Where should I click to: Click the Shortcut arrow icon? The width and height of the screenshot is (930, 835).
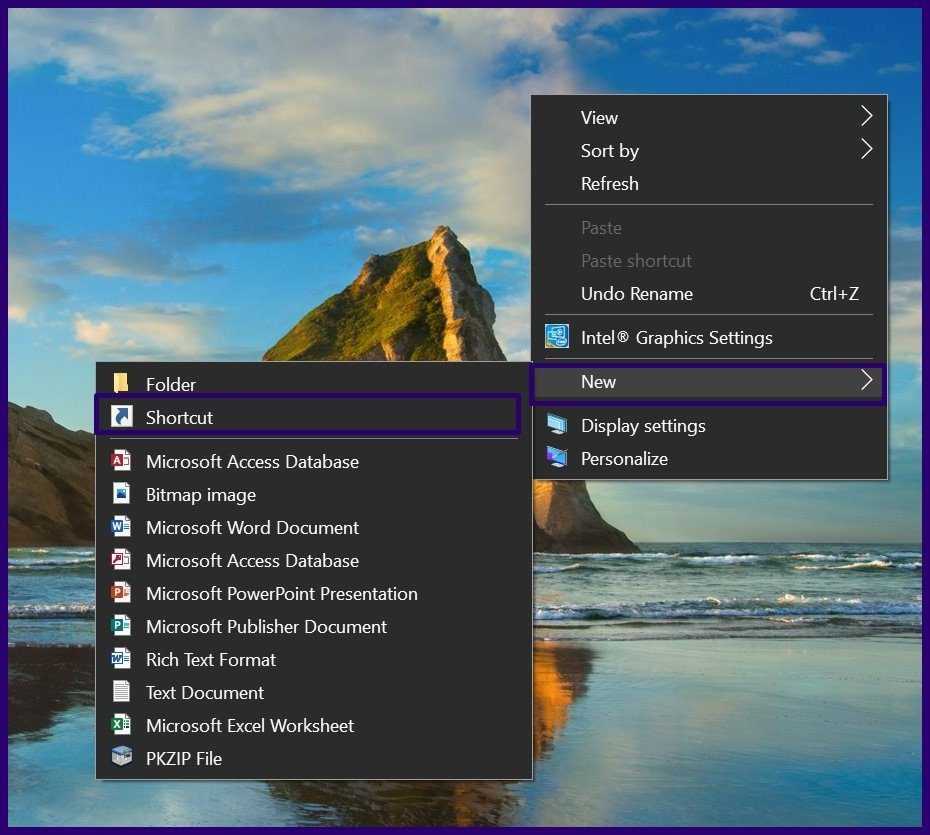(121, 417)
